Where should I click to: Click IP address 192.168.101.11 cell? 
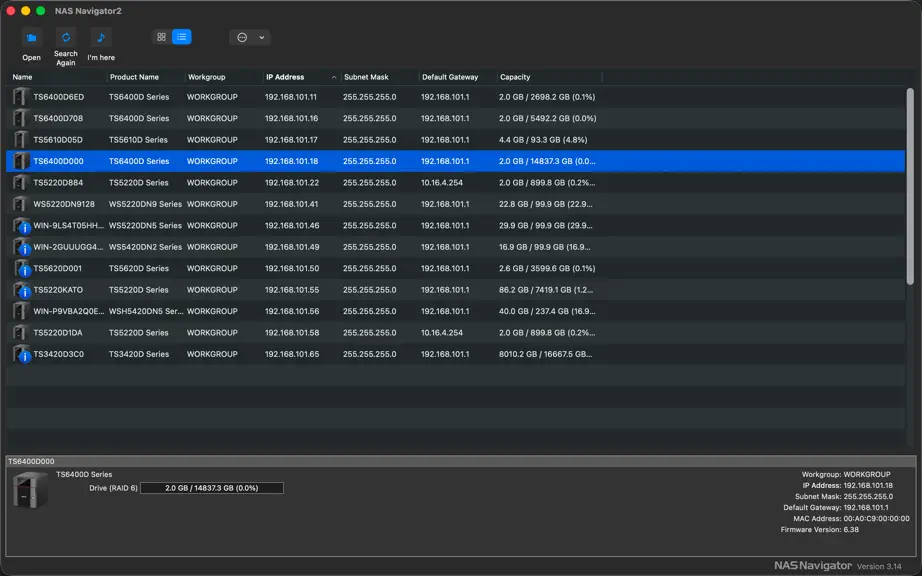(290, 97)
